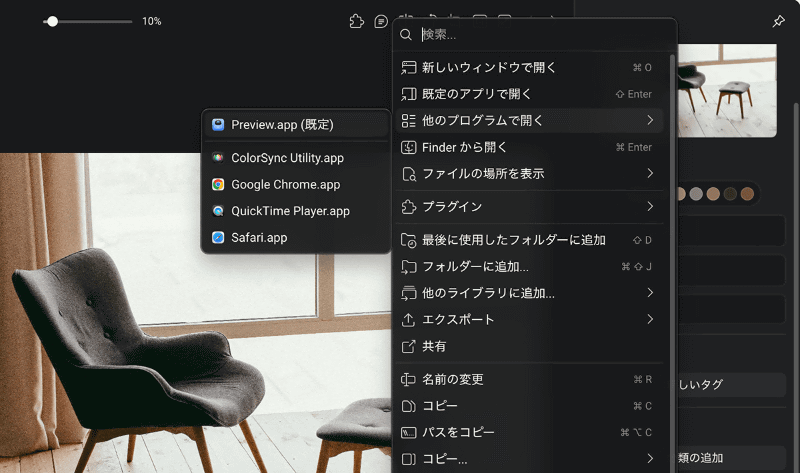Click the zoom slider handle at 10%

pos(52,21)
